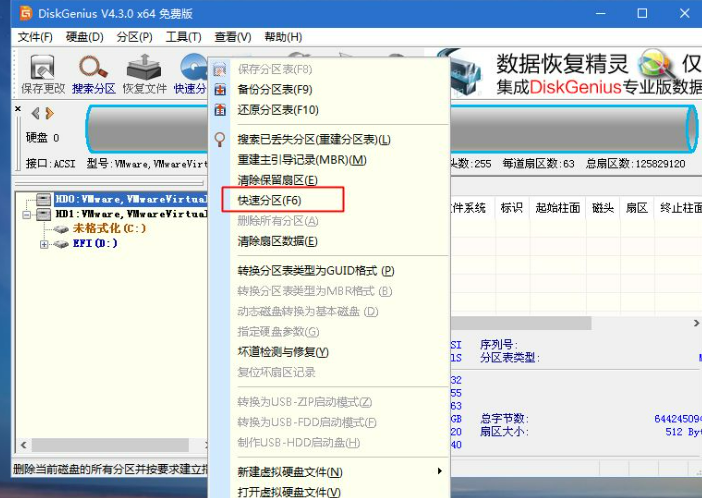Click the 搜索分区 (Search Partition) toolbar icon
This screenshot has height=498, width=702.
pos(93,70)
